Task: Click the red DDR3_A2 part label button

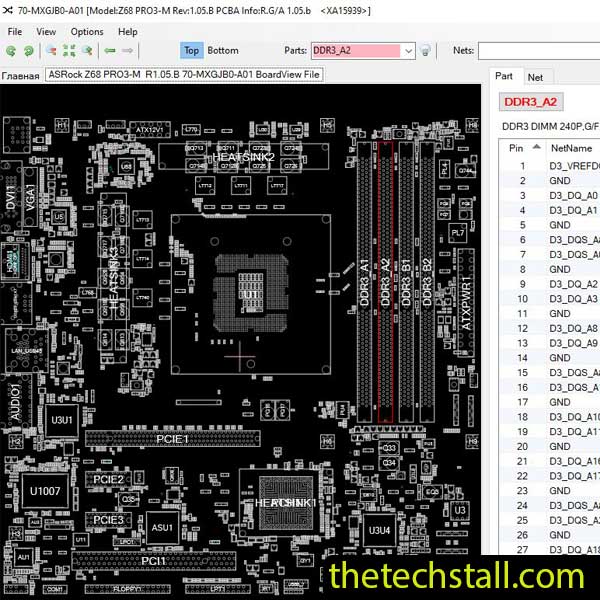Action: 530,102
